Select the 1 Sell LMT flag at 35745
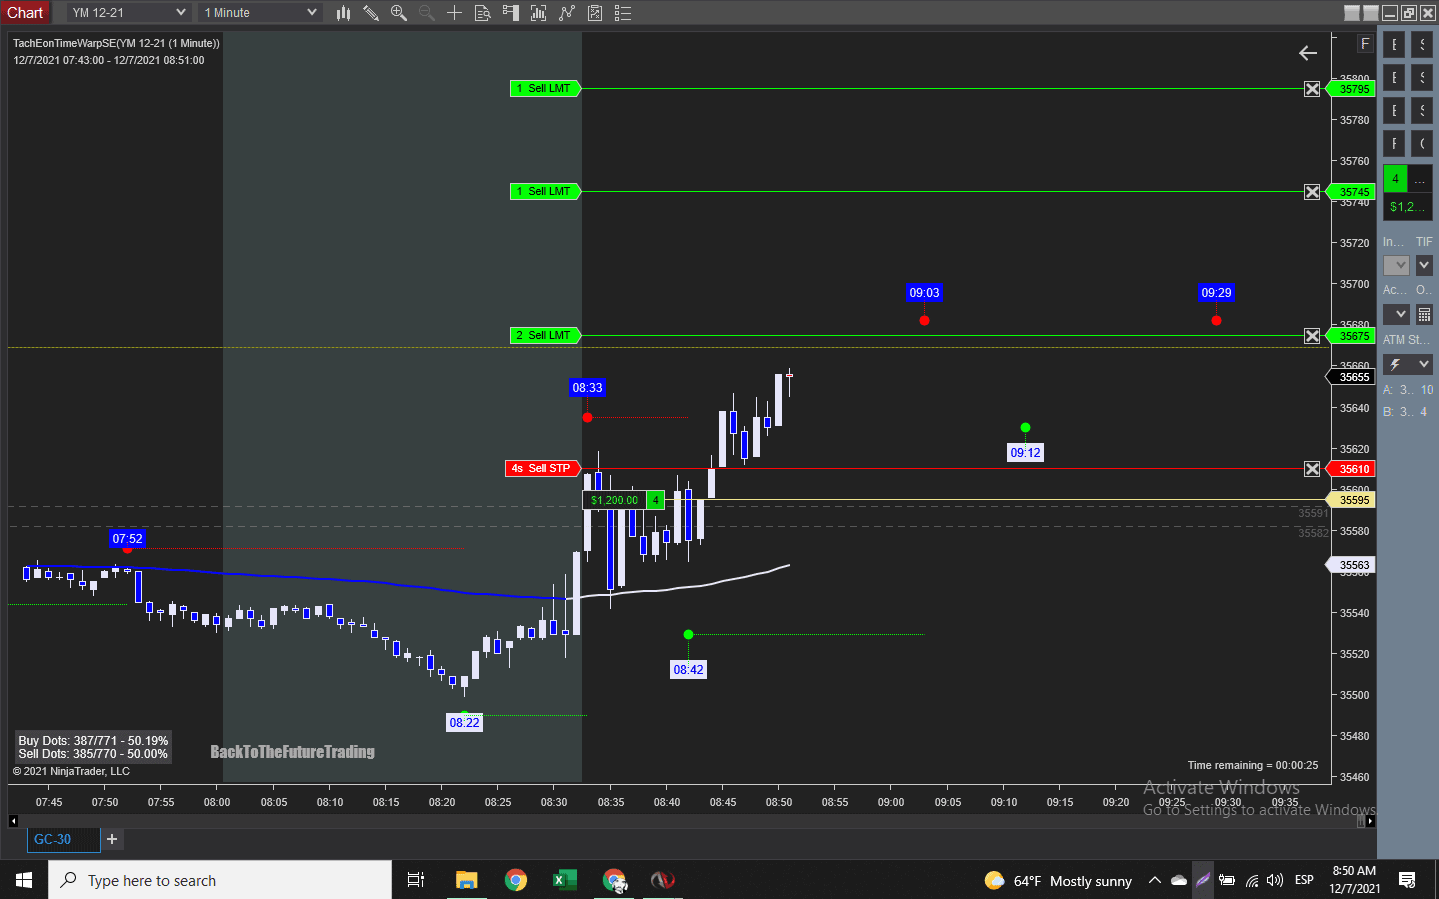 tap(545, 192)
